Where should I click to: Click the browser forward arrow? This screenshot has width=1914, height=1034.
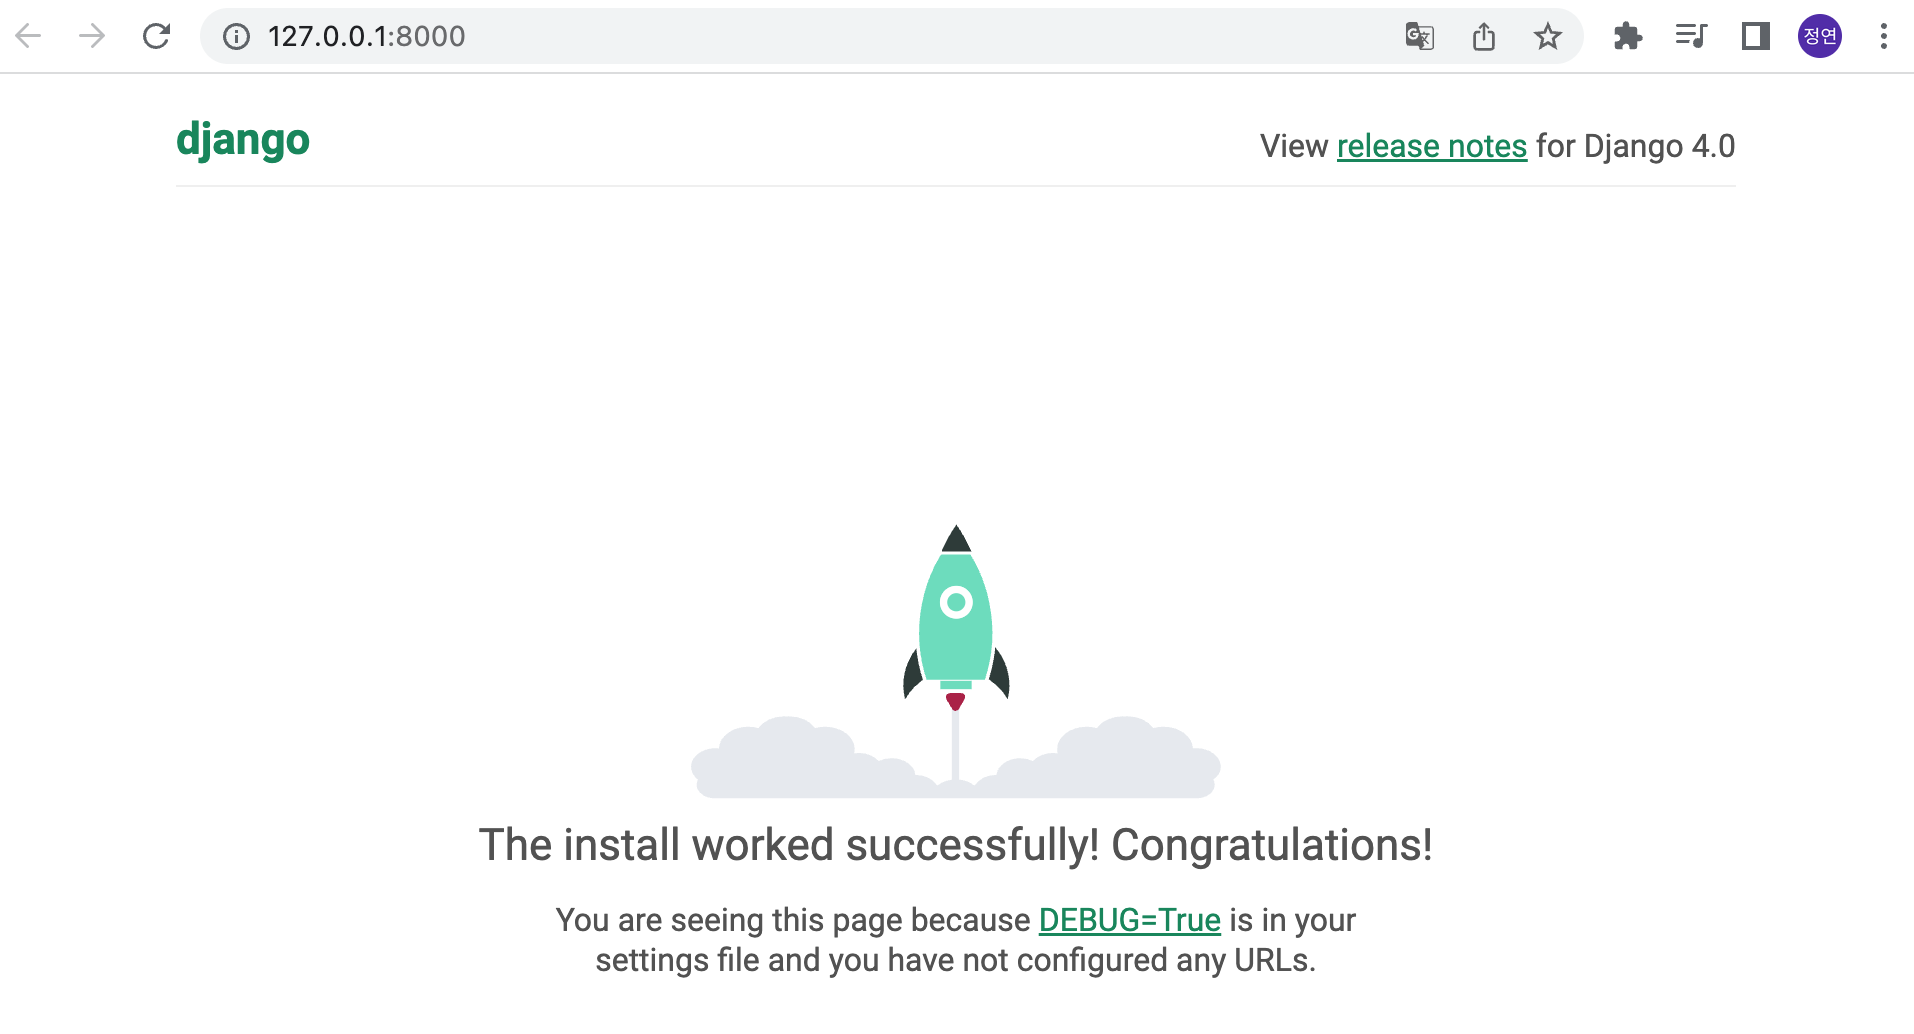[92, 37]
